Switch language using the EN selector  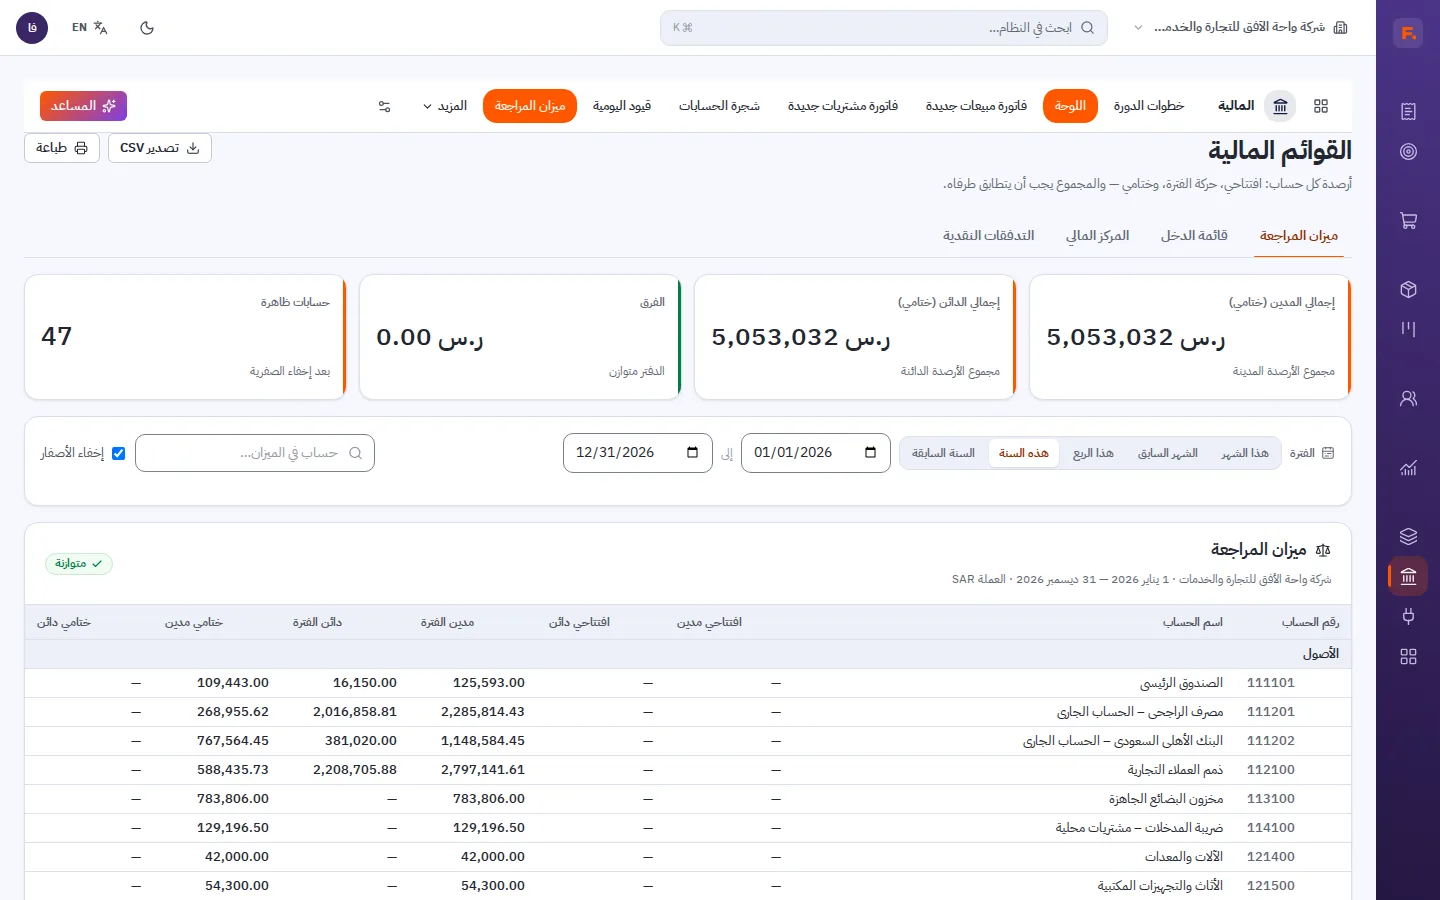89,28
